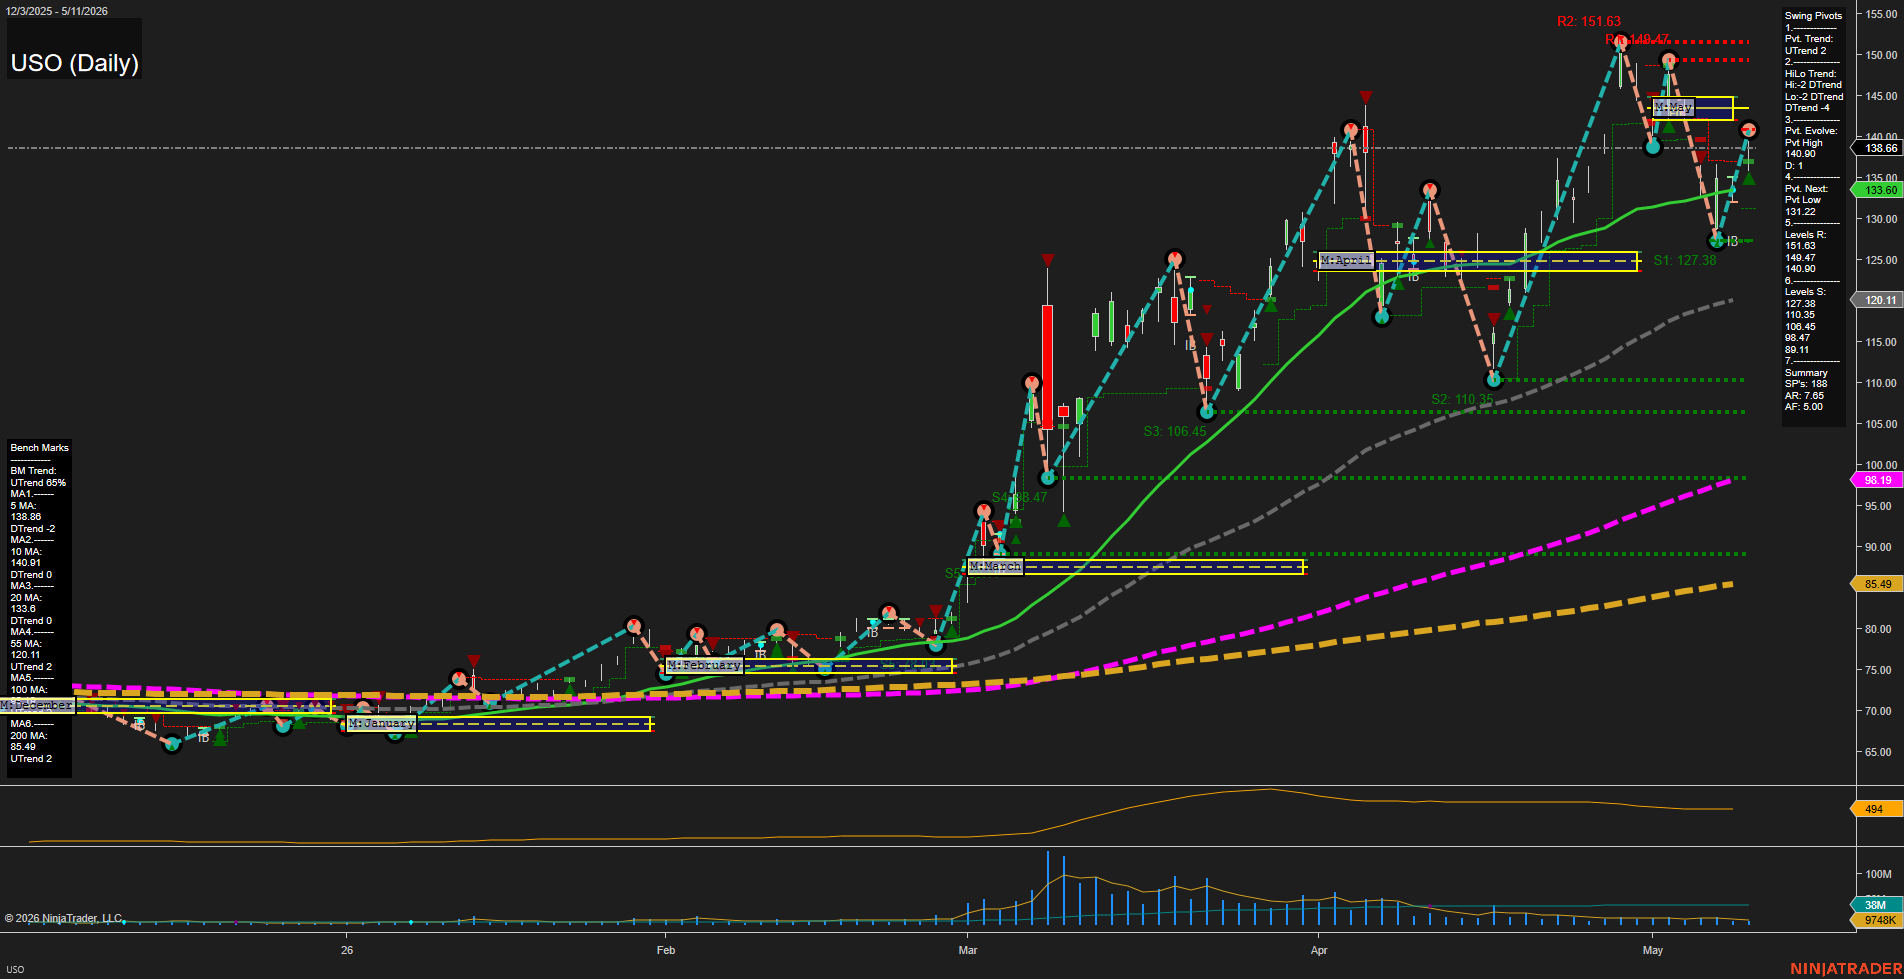1904x979 pixels.
Task: Click the green 133.60 moving average price tag
Action: [1878, 190]
